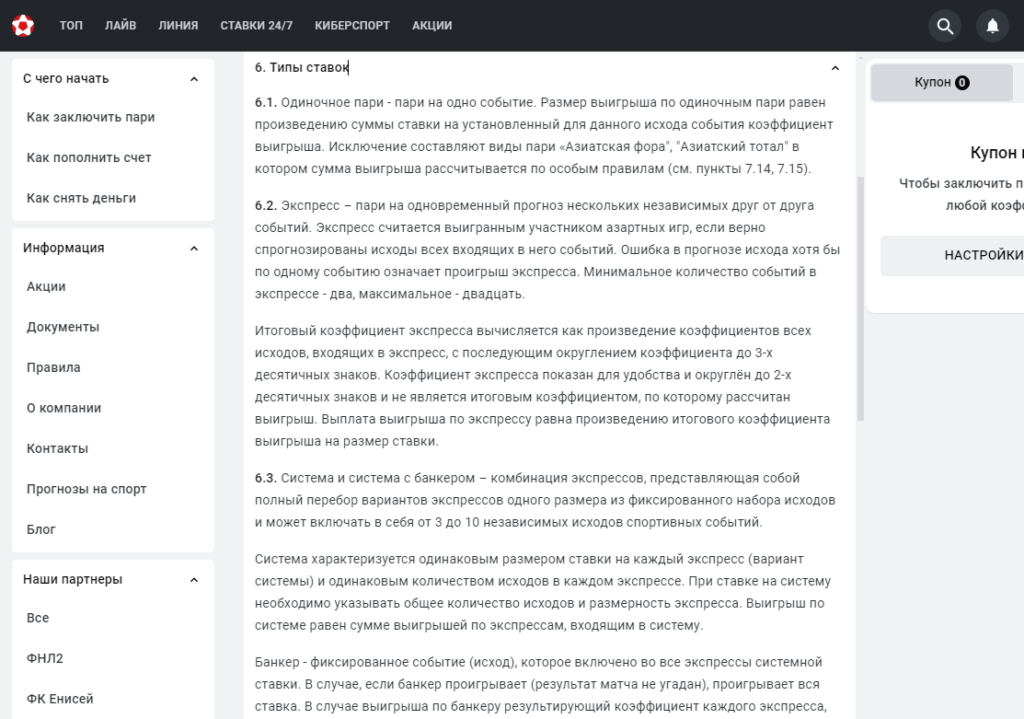The width and height of the screenshot is (1024, 719).
Task: Click the paragraph numbered 6.2.
Action: 547,249
